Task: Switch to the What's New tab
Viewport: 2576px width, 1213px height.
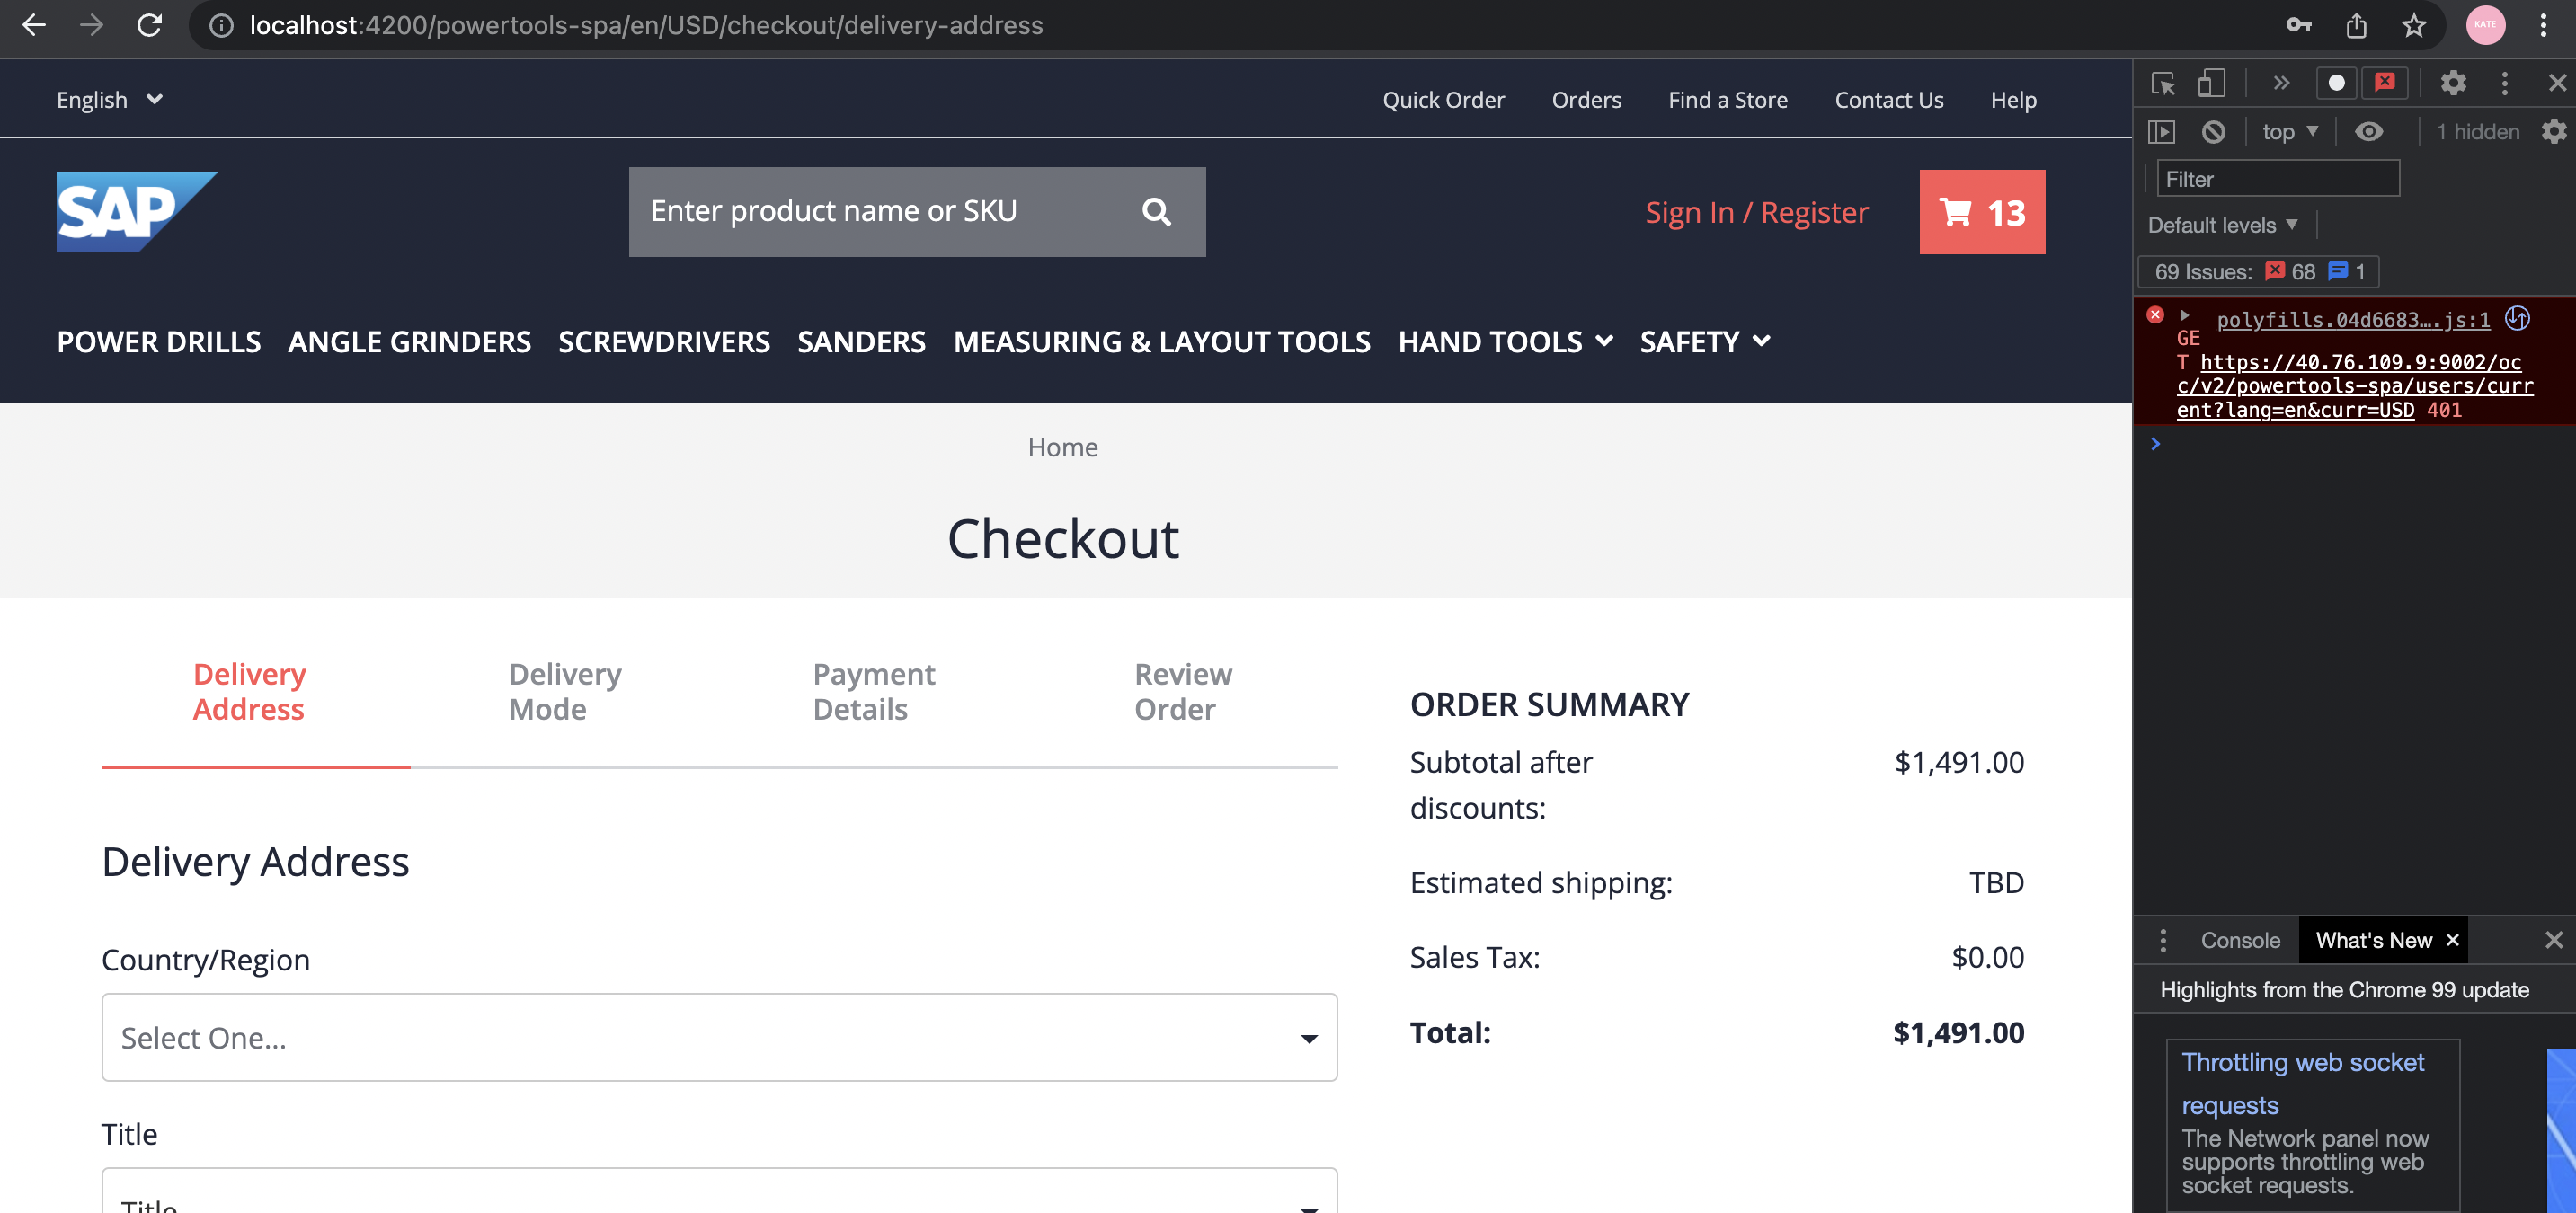Action: 2373,940
